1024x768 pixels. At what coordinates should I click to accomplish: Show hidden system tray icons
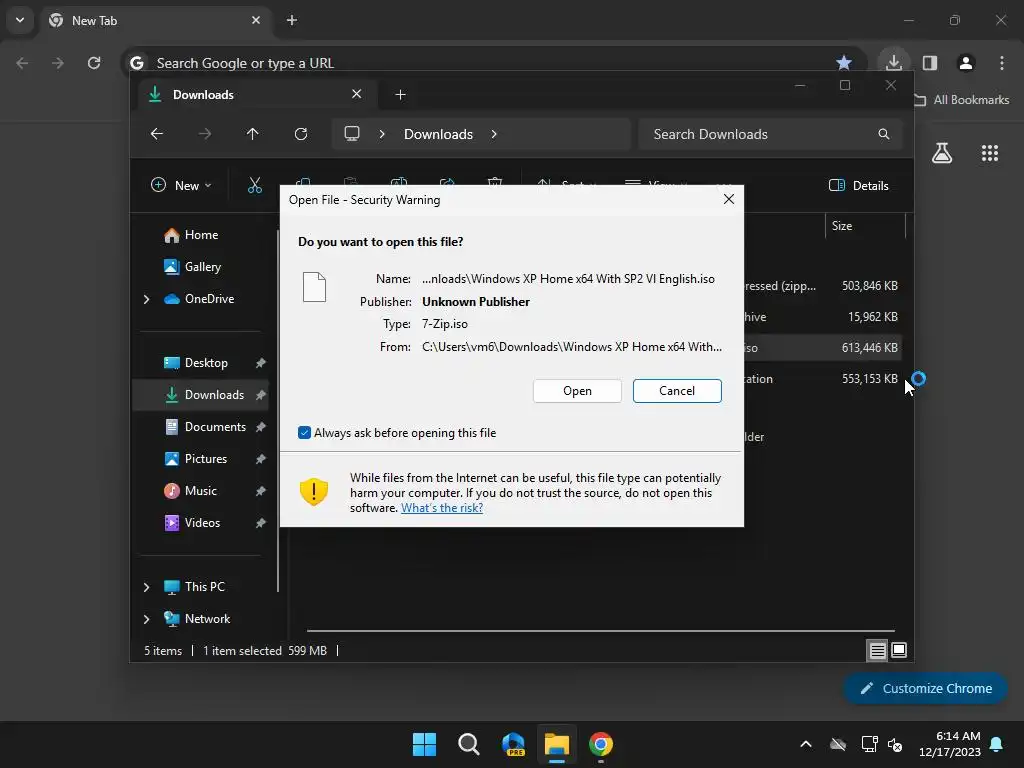(806, 744)
